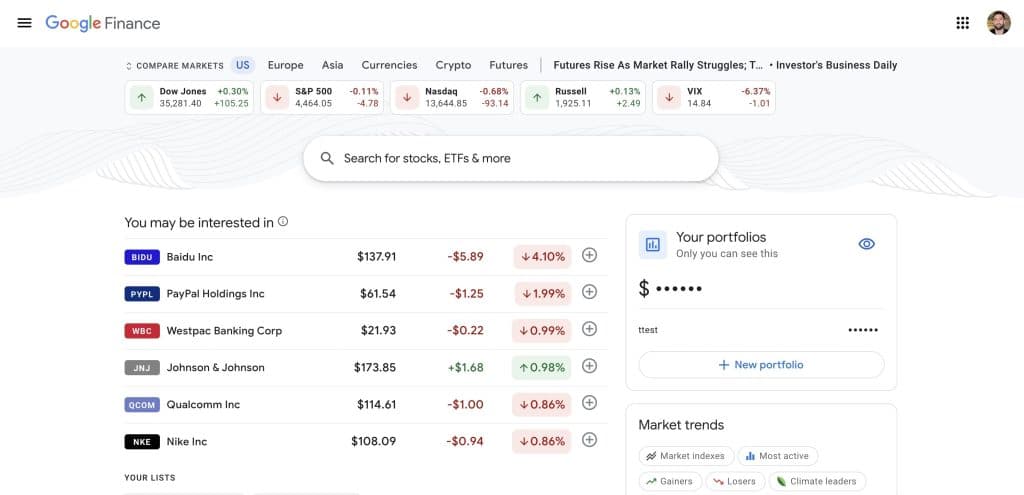Open the Nasdaq index card

tap(452, 97)
